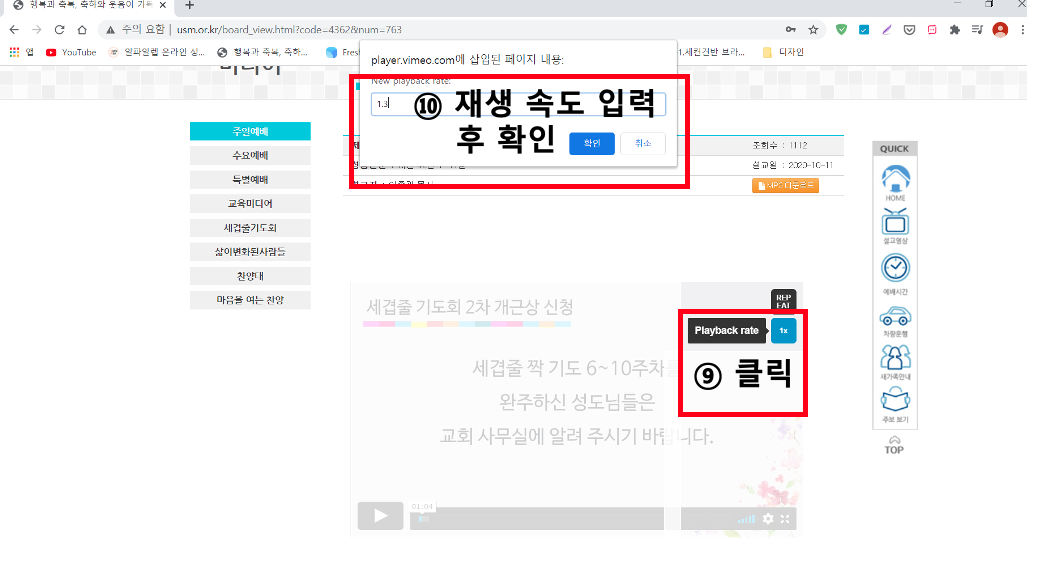Open the Apps bookmark shortcut

[x=22, y=52]
